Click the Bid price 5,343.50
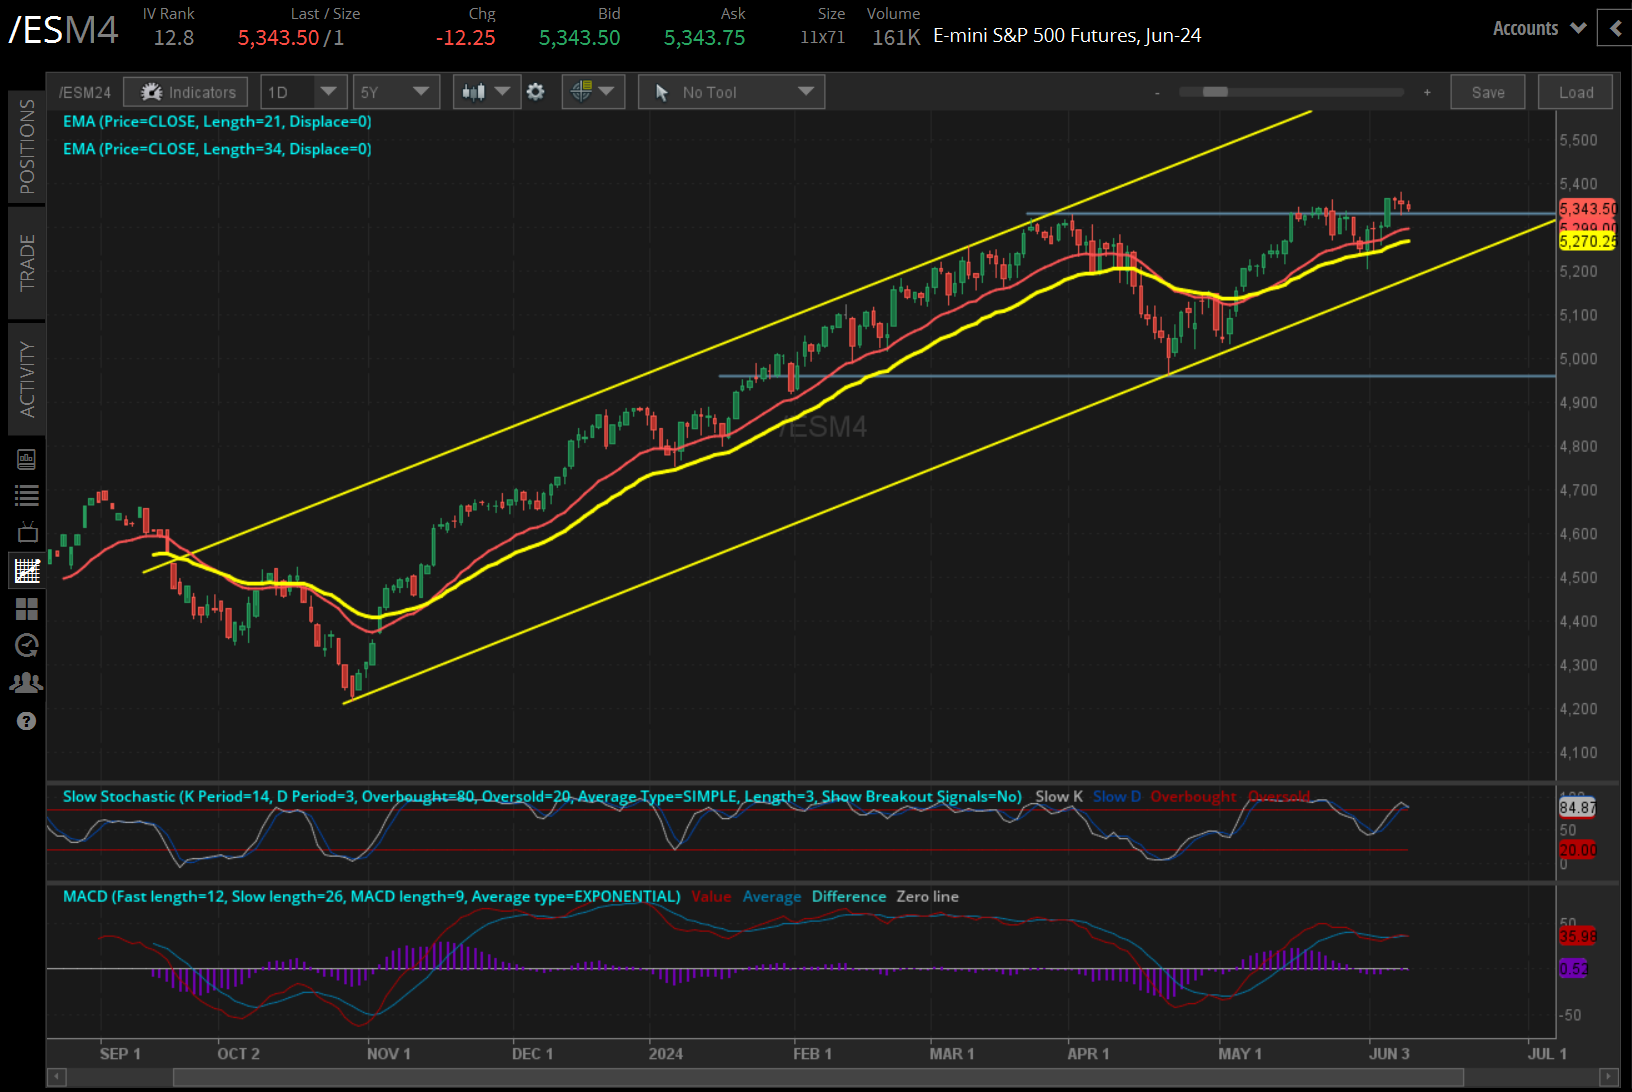The height and width of the screenshot is (1092, 1632). coord(580,38)
